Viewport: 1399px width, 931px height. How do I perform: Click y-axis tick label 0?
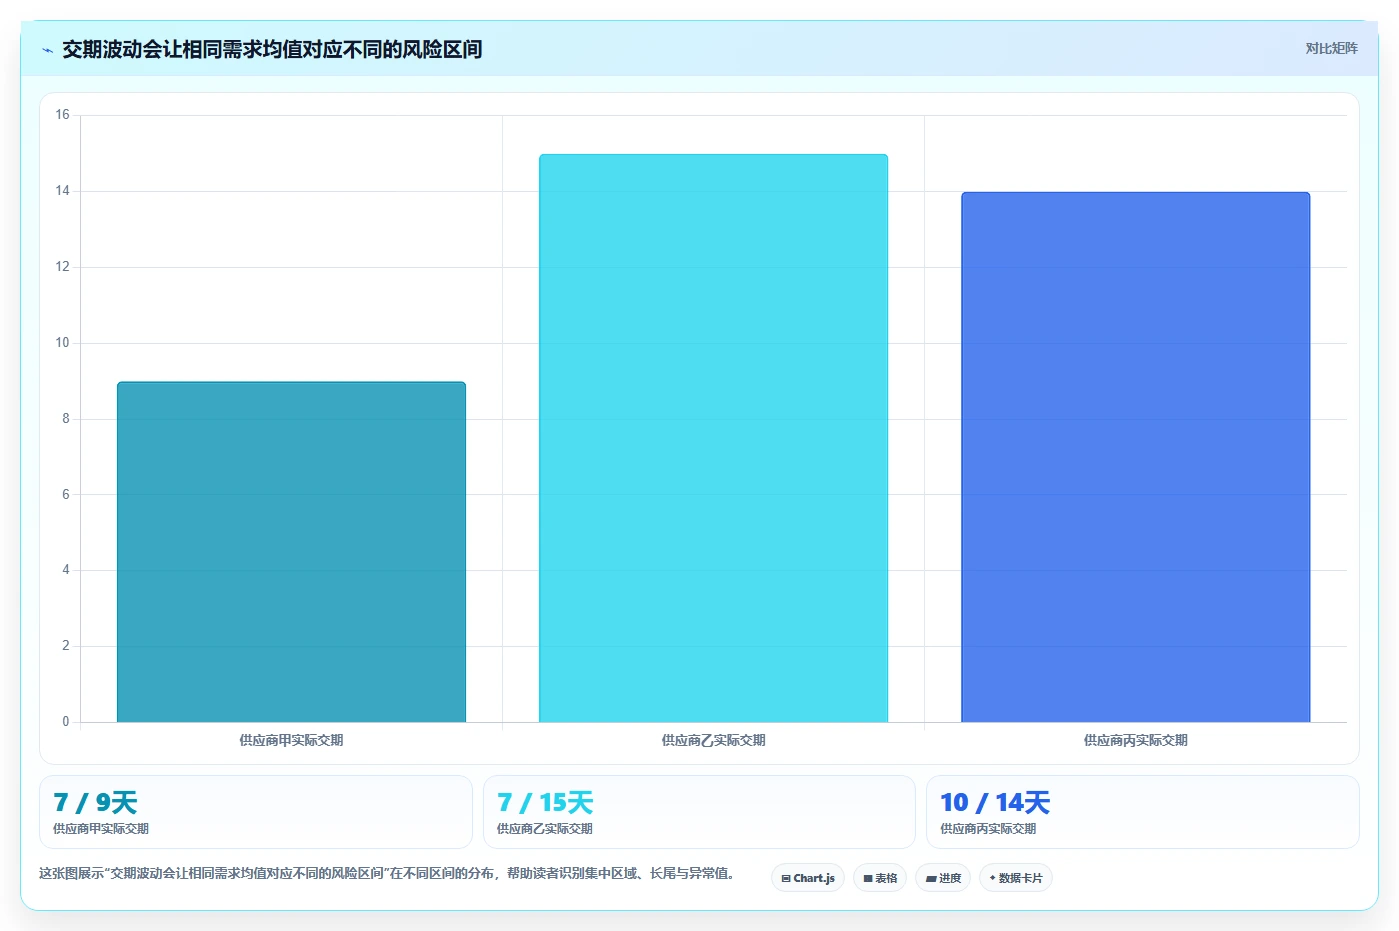[x=66, y=722]
